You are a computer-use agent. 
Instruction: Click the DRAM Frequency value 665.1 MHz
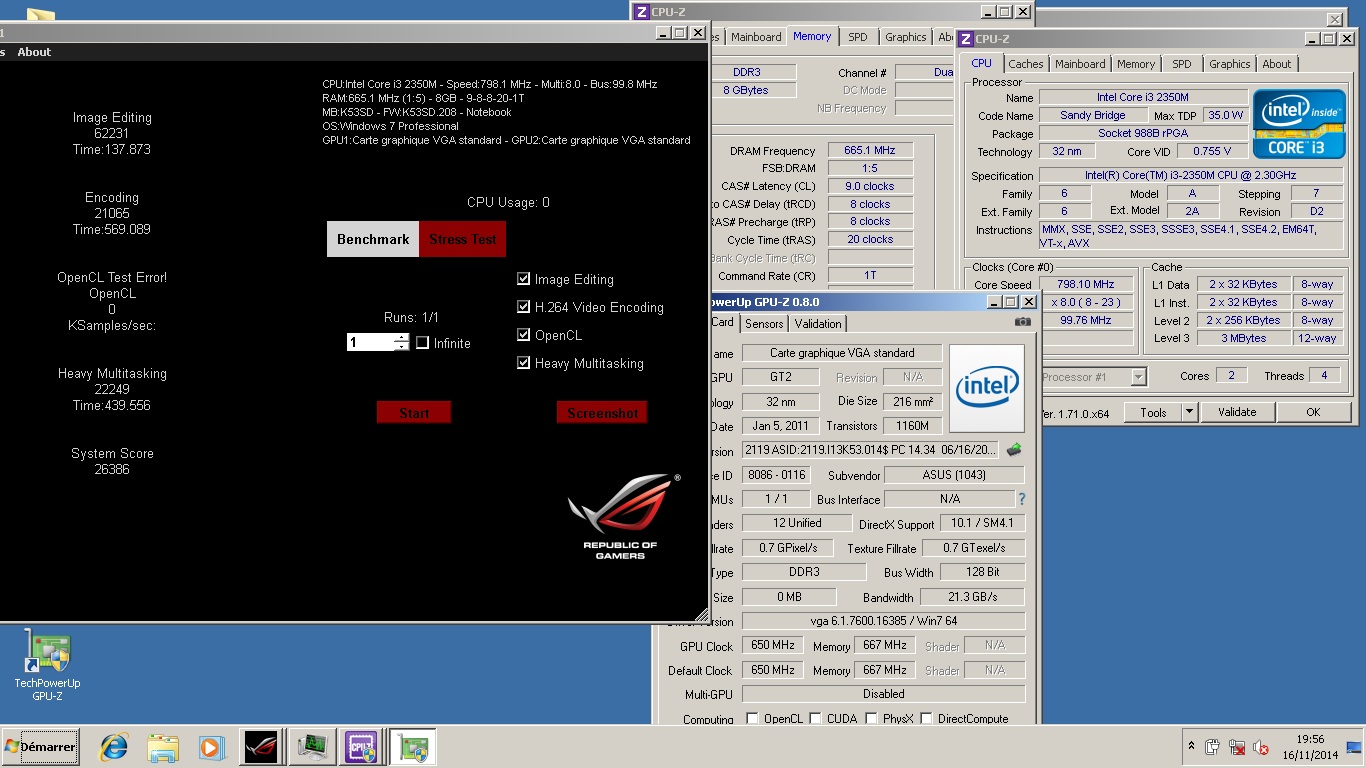869,150
